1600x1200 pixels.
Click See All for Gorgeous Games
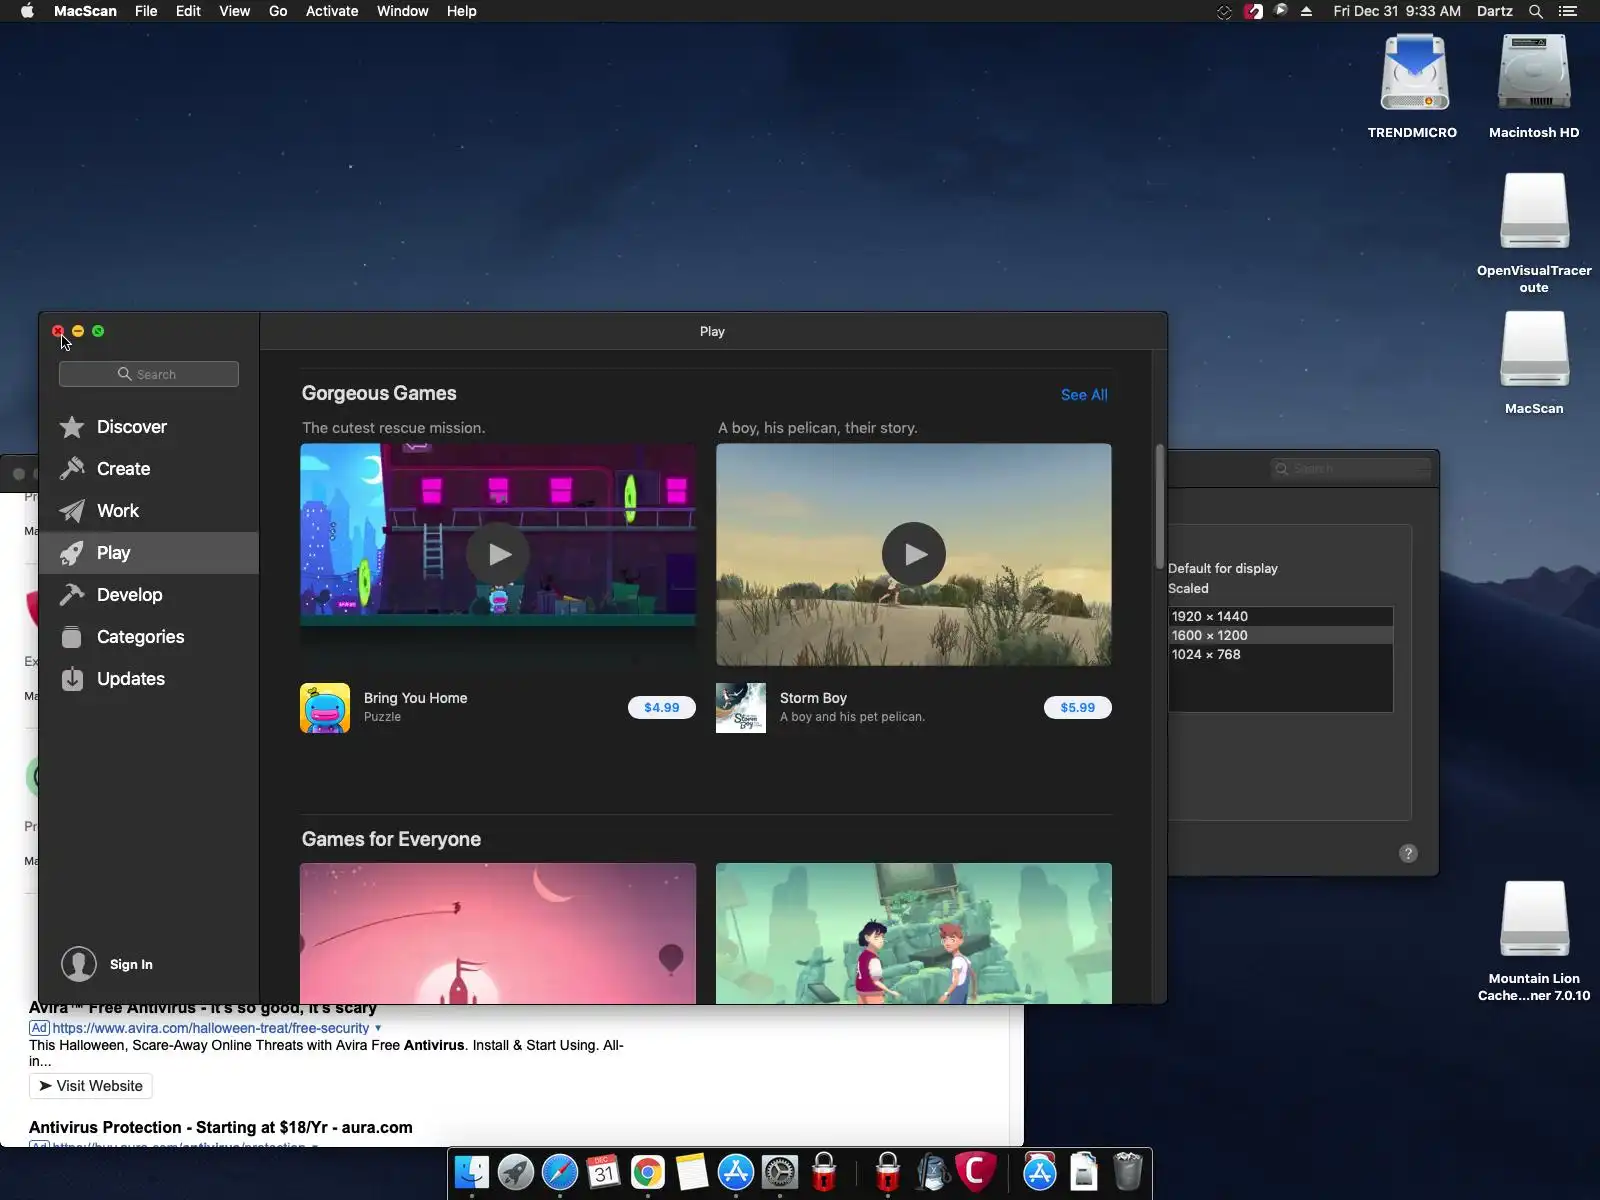point(1084,395)
